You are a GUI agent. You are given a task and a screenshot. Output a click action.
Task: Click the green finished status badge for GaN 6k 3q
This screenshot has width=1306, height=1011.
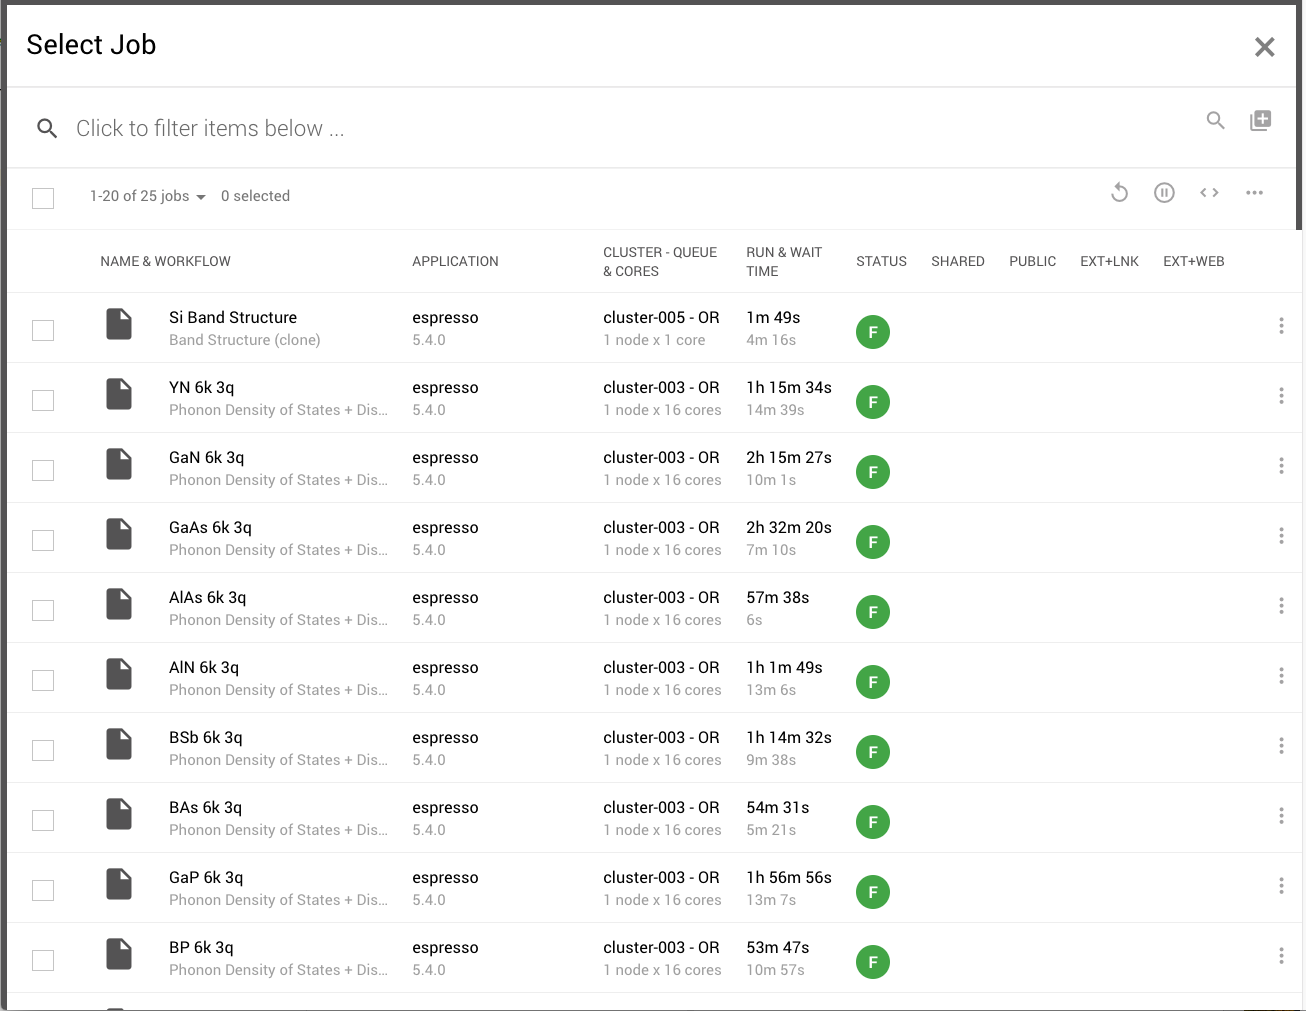(x=872, y=472)
